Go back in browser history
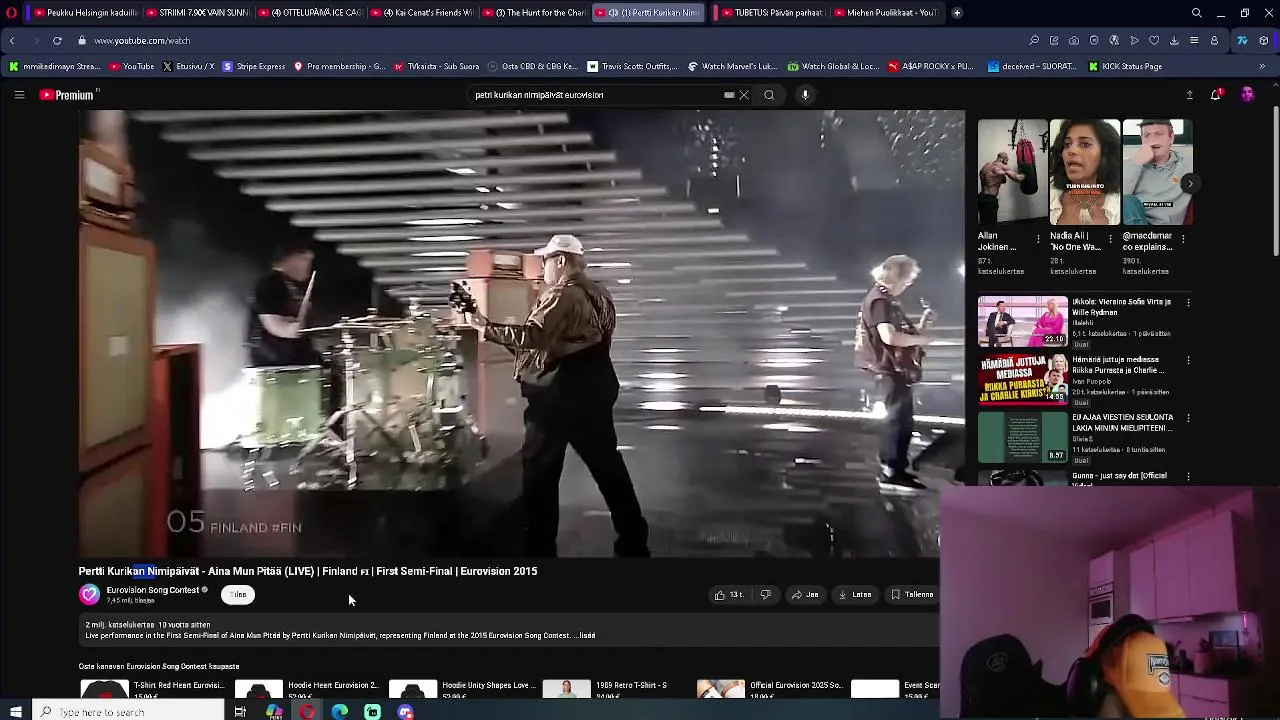Image resolution: width=1280 pixels, height=720 pixels. 12,41
